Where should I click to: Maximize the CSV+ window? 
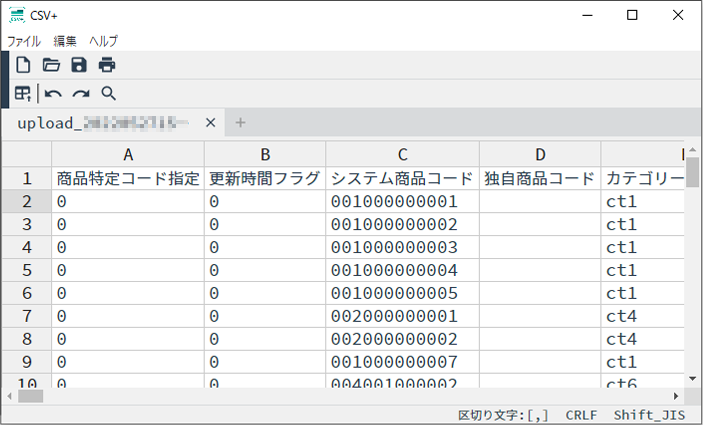pos(632,15)
